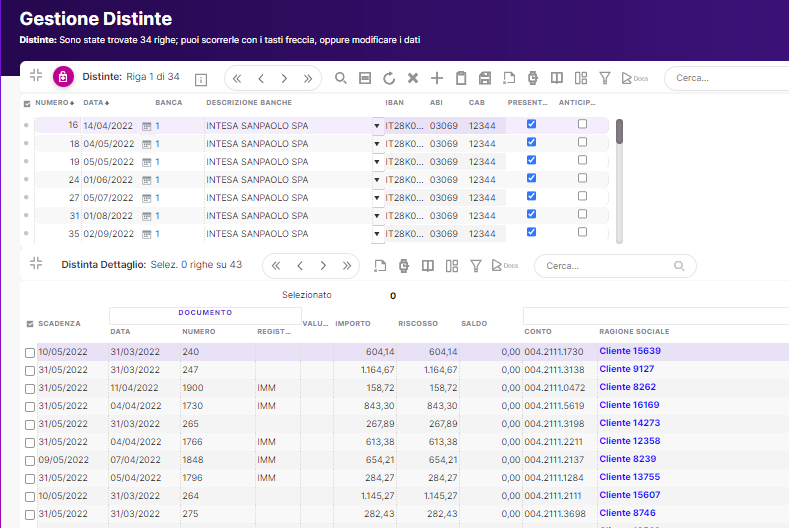The image size is (789, 528).
Task: Click the clipboard icon in Distinte toolbar
Action: pyautogui.click(x=461, y=78)
